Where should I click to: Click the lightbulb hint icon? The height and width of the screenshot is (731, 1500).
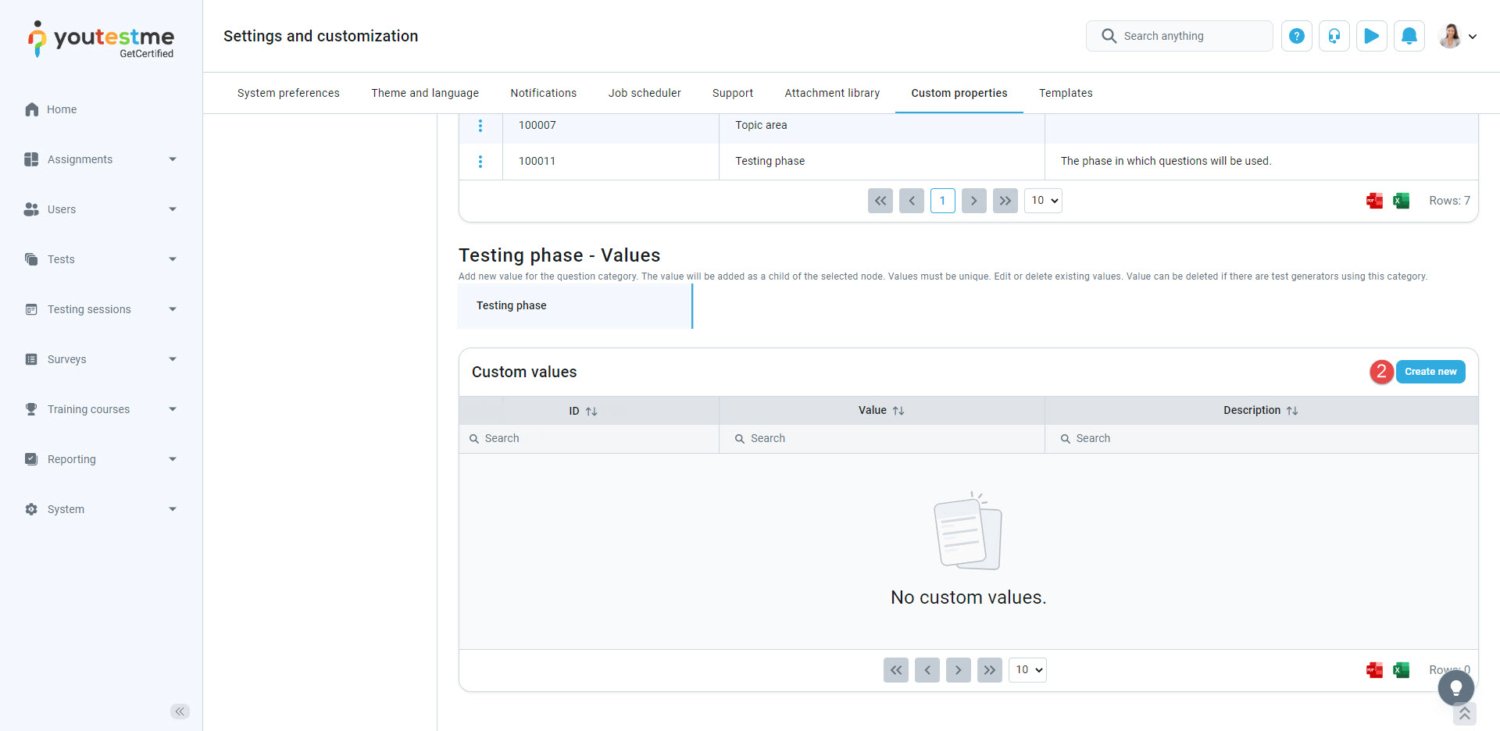click(1456, 688)
